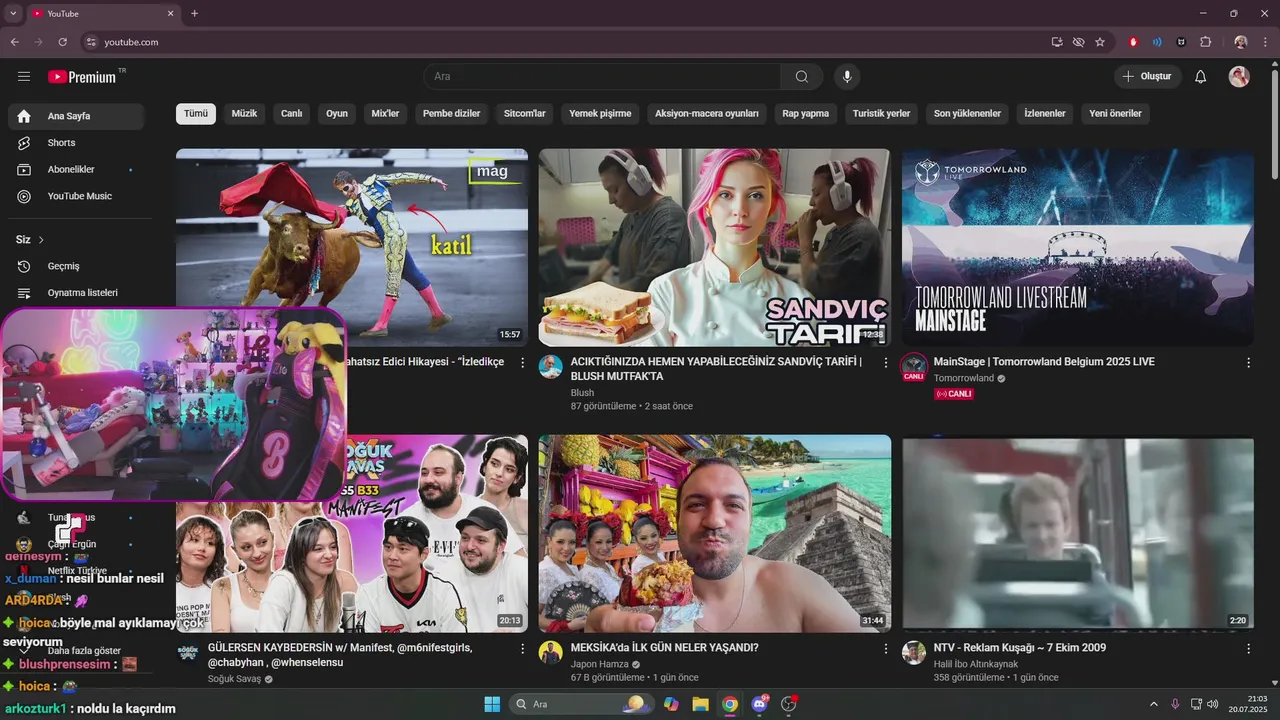This screenshot has width=1280, height=720.
Task: Visit the Japon Hamza channel name
Action: [600, 664]
